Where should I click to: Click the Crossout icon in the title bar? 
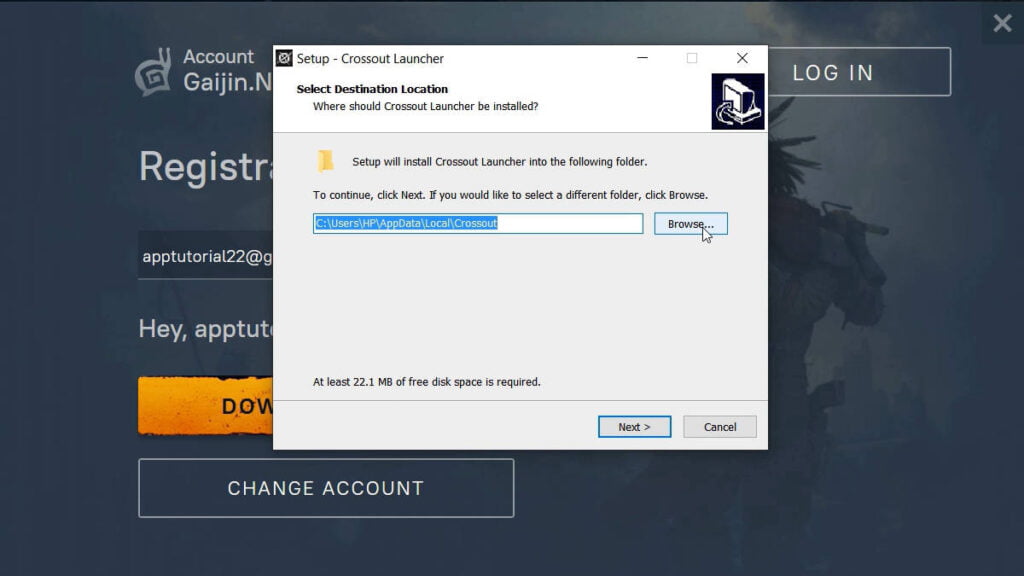point(284,58)
